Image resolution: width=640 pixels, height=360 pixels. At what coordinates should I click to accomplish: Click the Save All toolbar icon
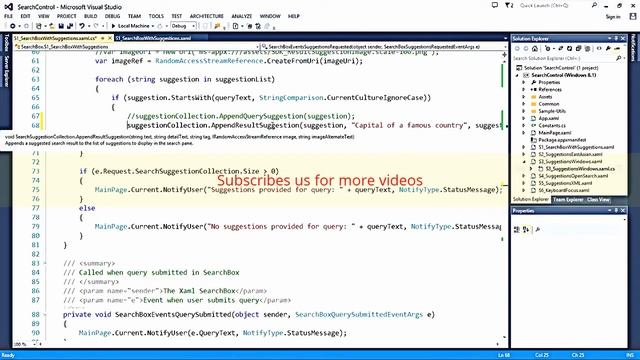tap(69, 26)
